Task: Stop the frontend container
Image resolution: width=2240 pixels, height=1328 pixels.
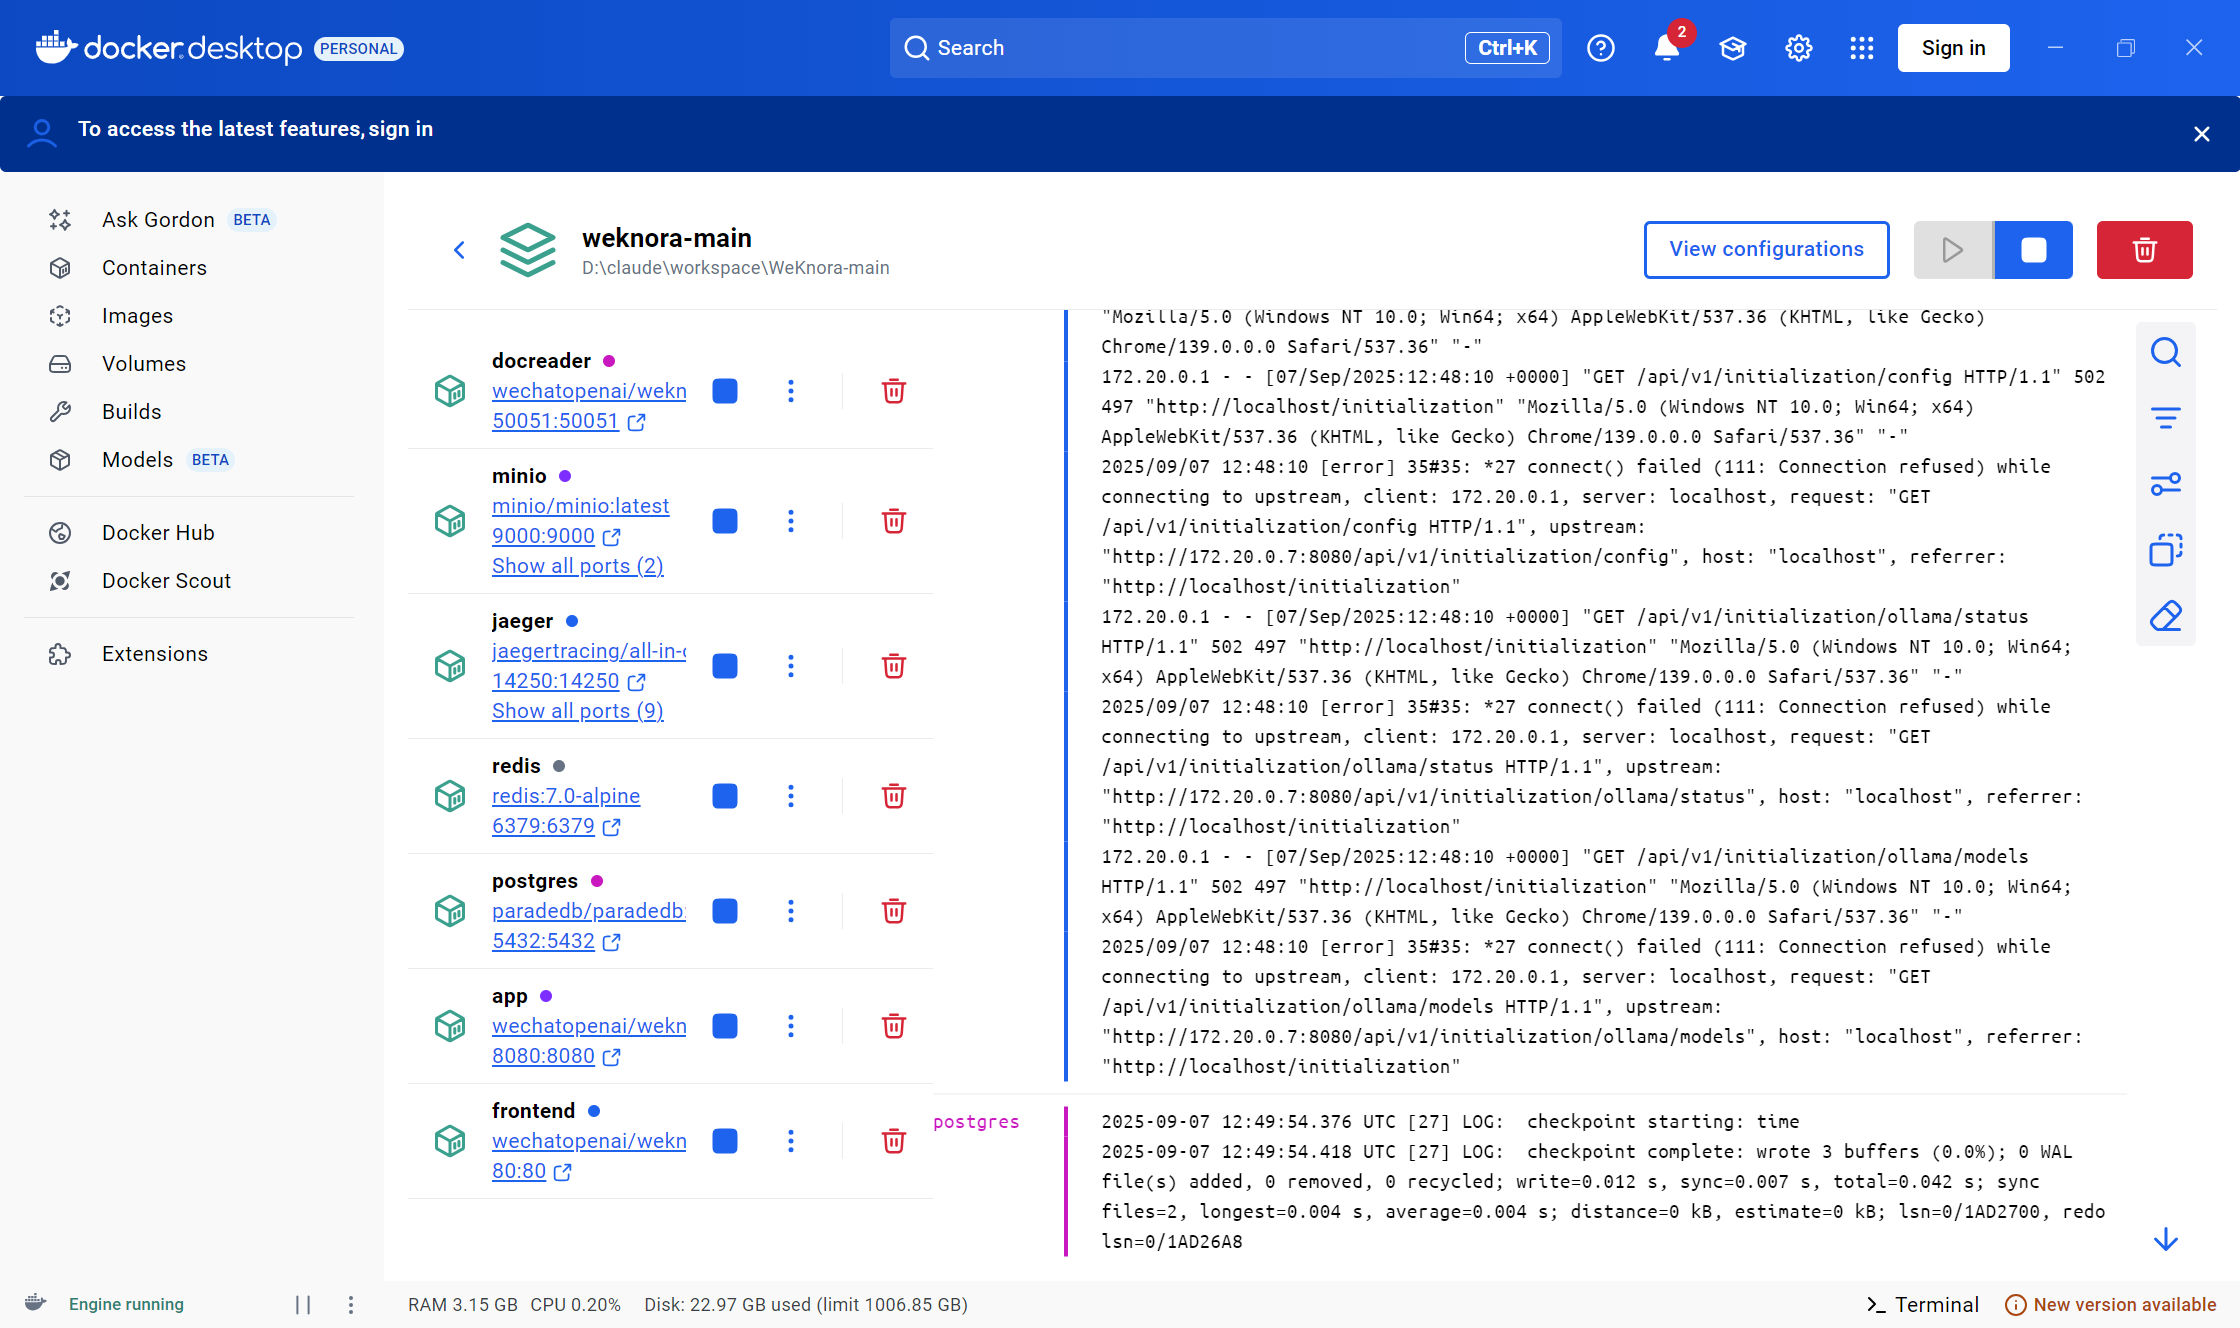Action: pyautogui.click(x=725, y=1141)
